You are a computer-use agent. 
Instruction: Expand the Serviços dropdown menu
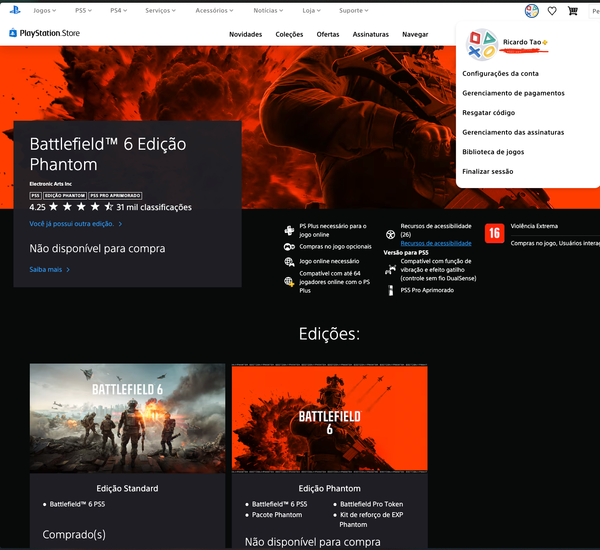click(x=161, y=11)
